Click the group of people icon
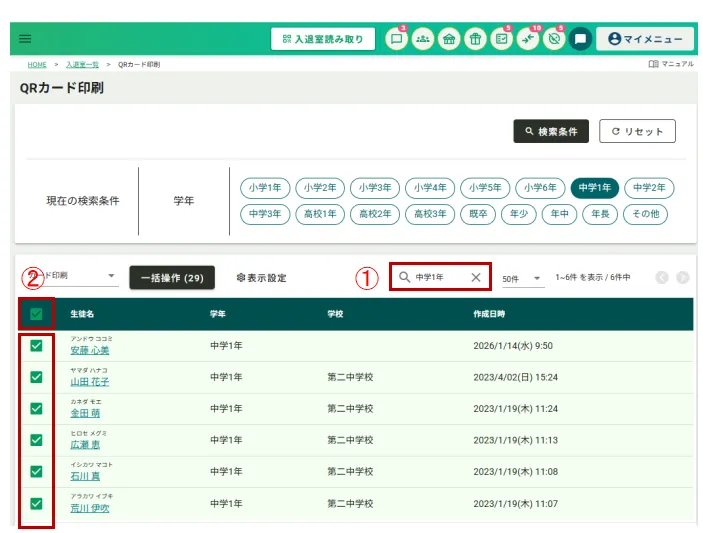 click(x=423, y=39)
